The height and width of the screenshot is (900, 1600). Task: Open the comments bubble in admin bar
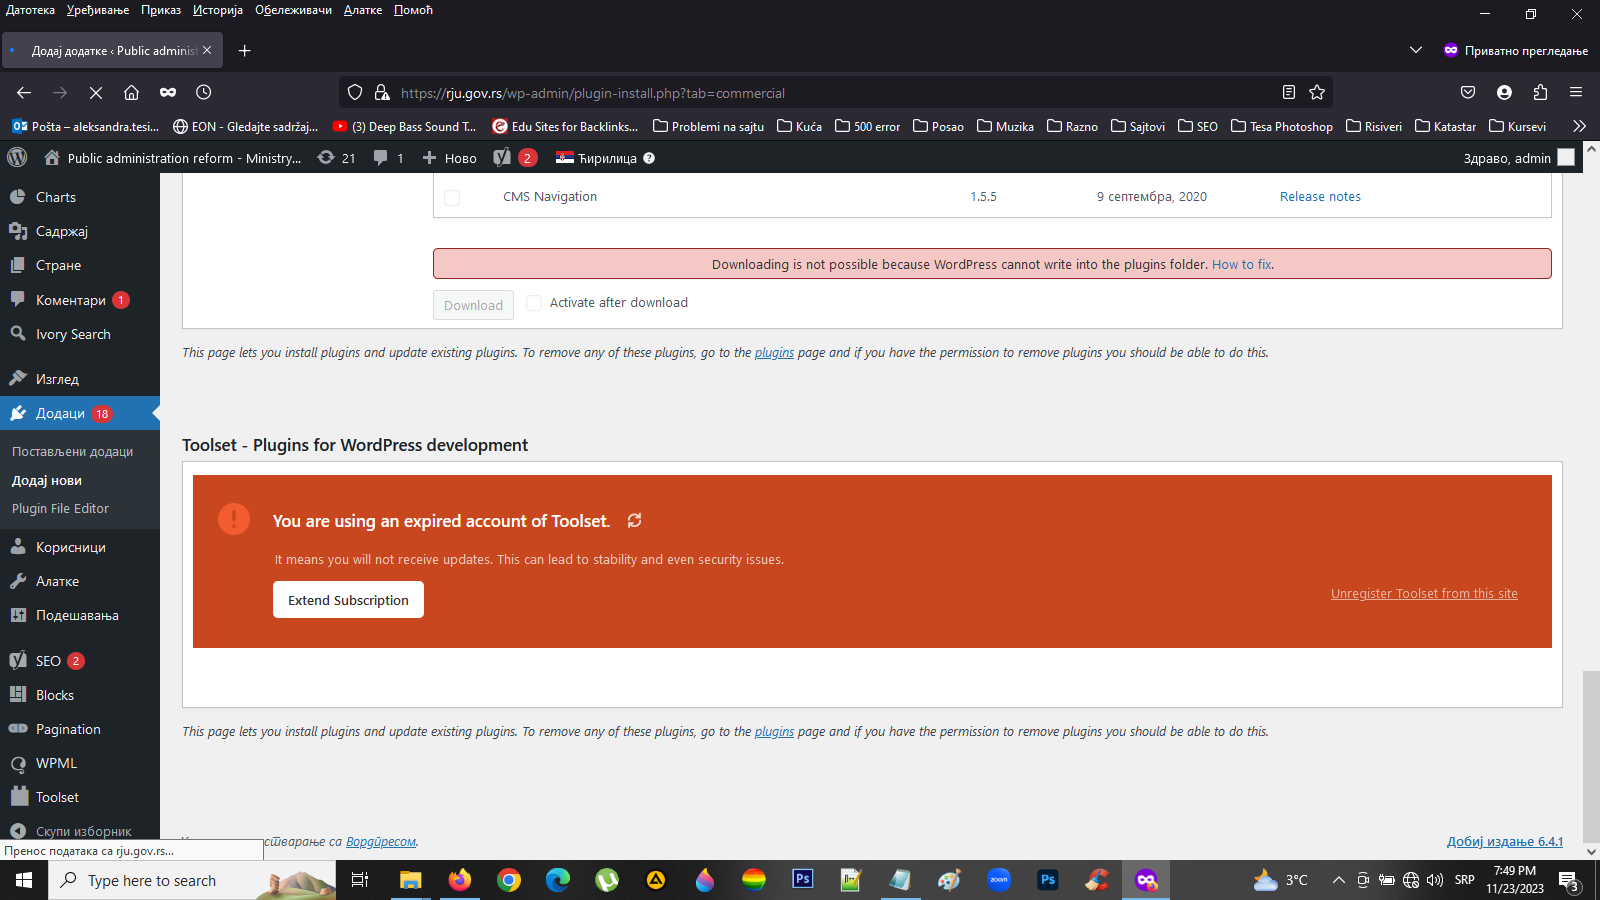point(388,158)
